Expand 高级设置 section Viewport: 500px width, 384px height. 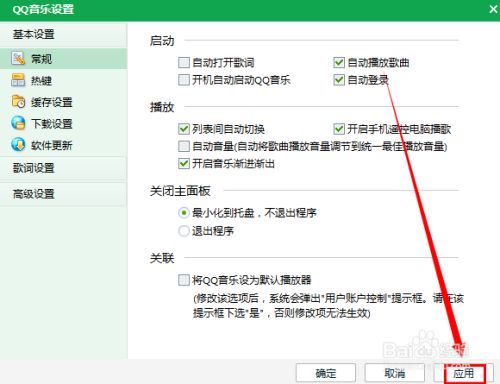point(63,194)
